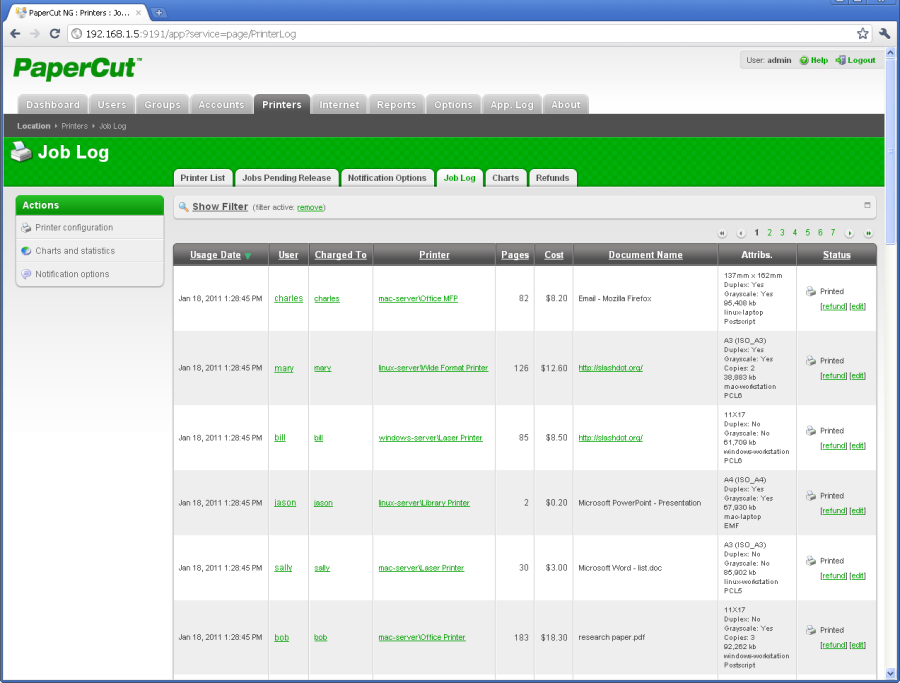Image resolution: width=900 pixels, height=683 pixels.
Task: Refund charles's Email - Mozilla Firefox job
Action: pyautogui.click(x=832, y=306)
